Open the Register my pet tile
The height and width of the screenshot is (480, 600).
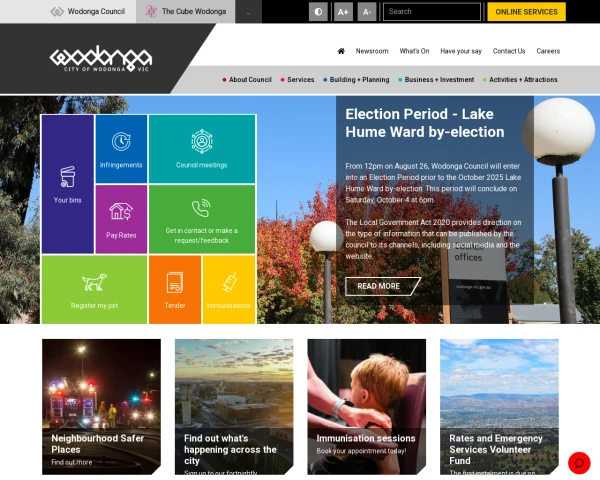click(94, 289)
